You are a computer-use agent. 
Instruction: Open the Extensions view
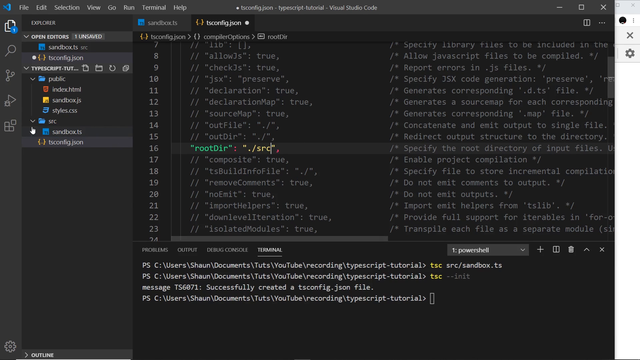10,125
